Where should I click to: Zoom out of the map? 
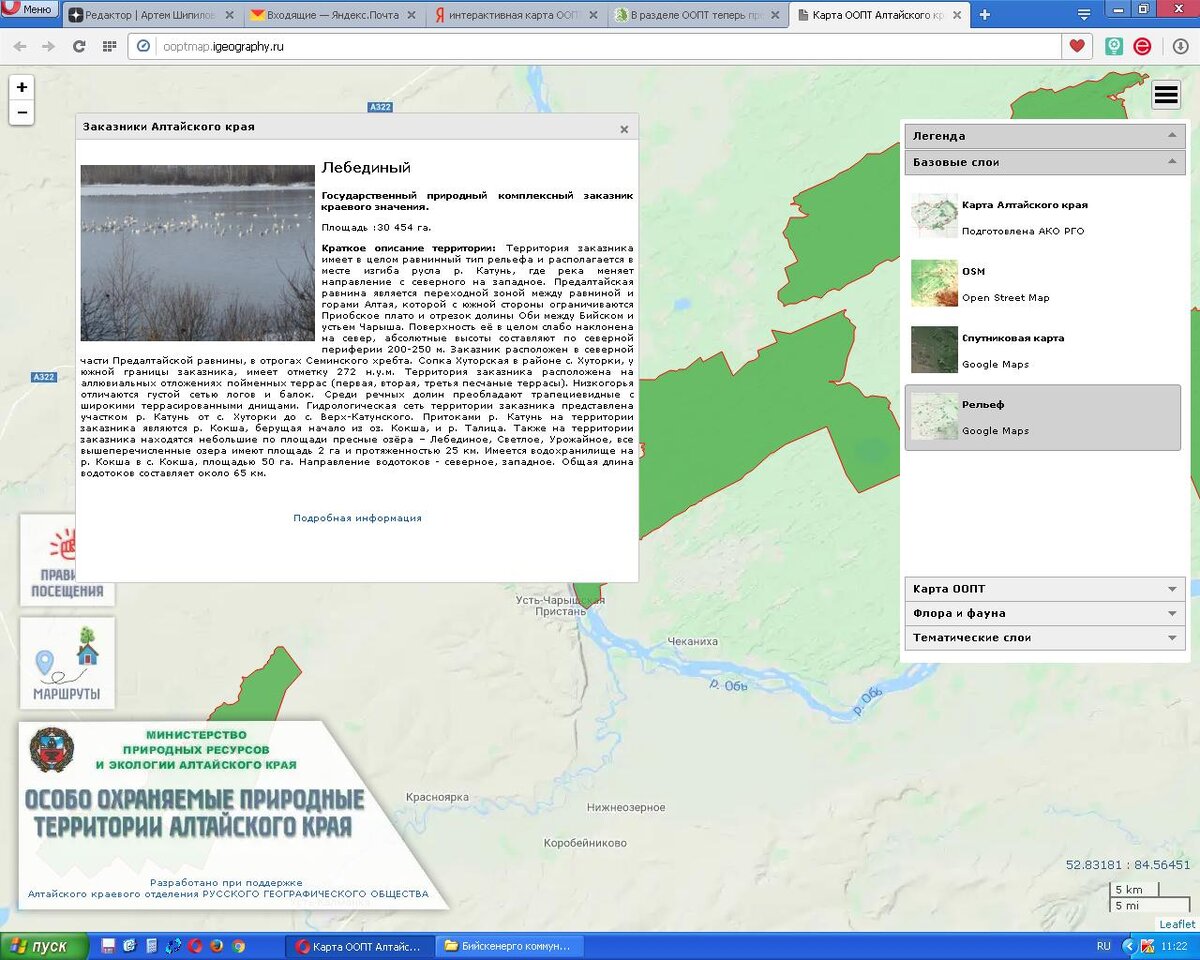(22, 112)
